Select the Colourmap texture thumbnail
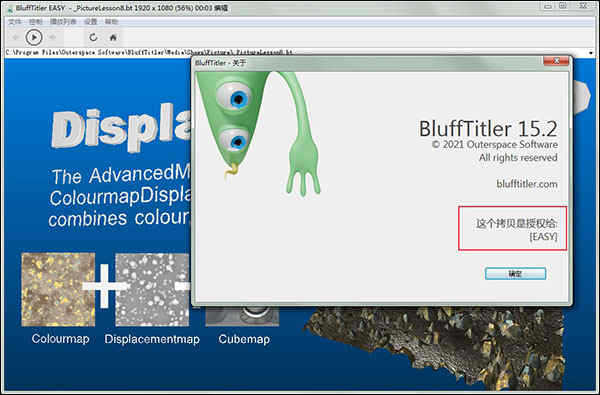 tap(58, 289)
